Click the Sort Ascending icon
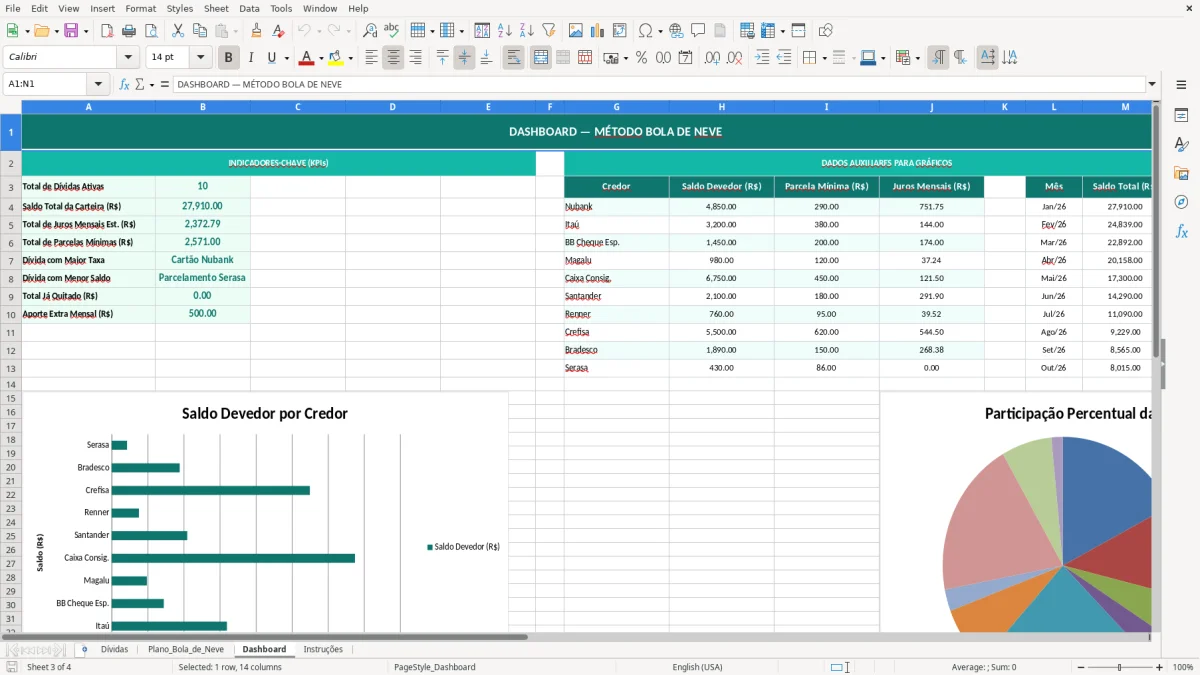This screenshot has width=1200, height=675. point(504,31)
